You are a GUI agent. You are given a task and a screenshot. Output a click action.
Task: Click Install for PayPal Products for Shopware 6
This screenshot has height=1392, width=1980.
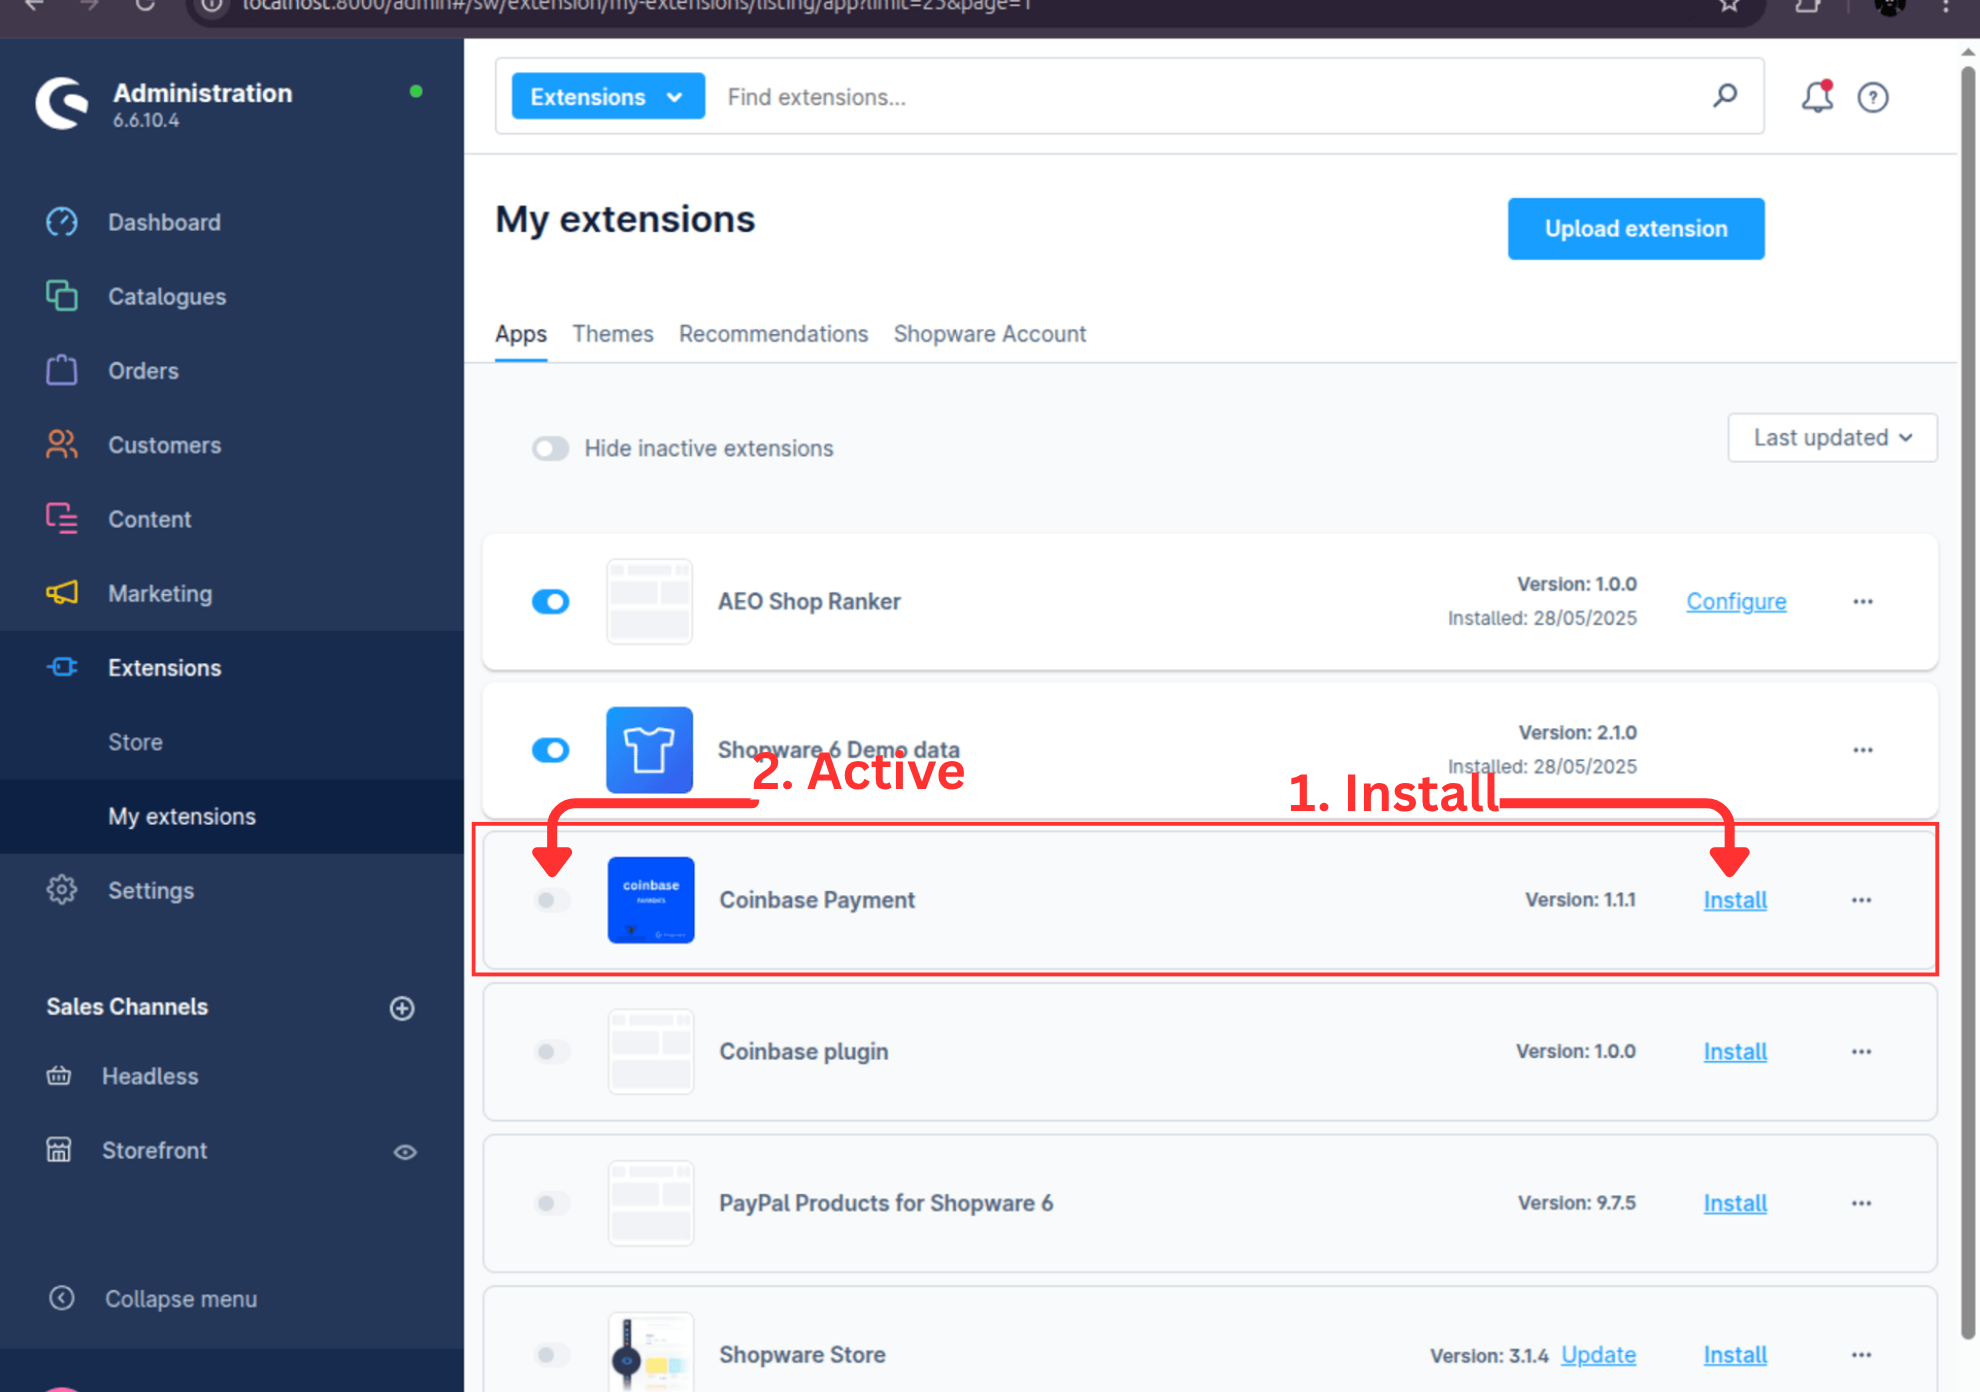click(1735, 1203)
